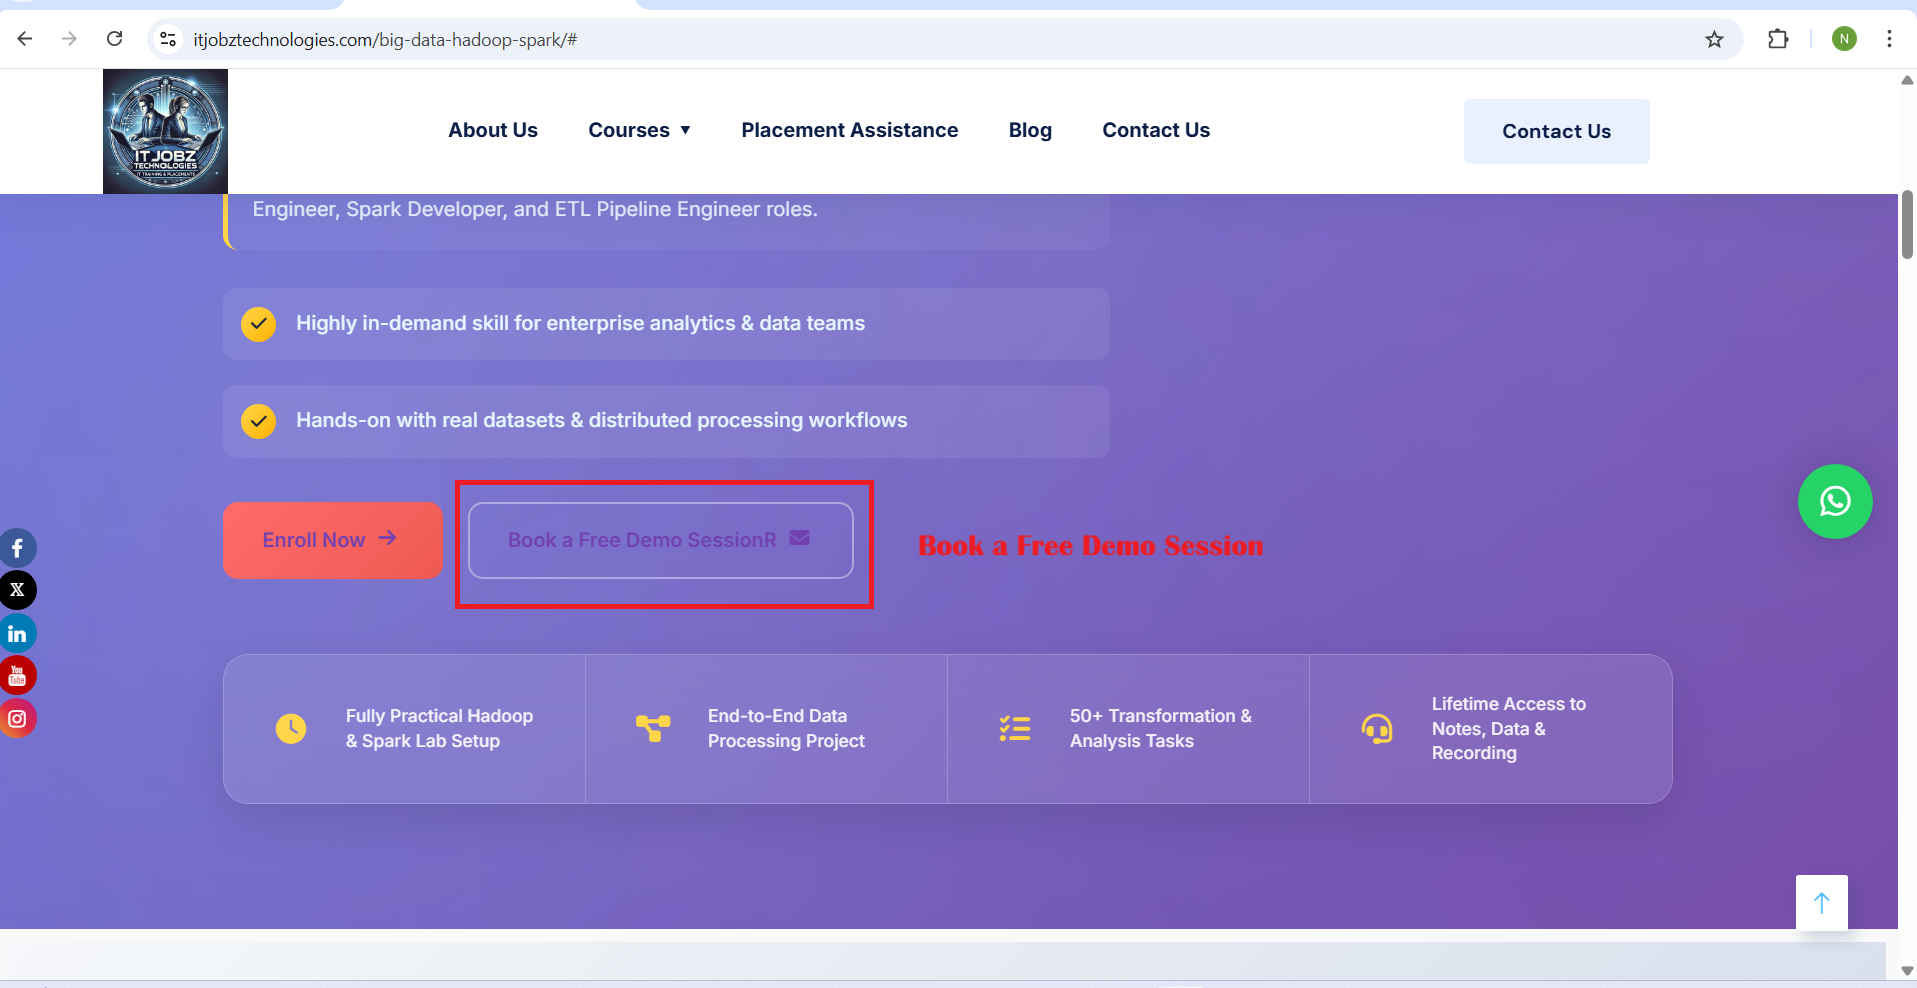1917x988 pixels.
Task: Go to the About Us page
Action: click(x=492, y=130)
